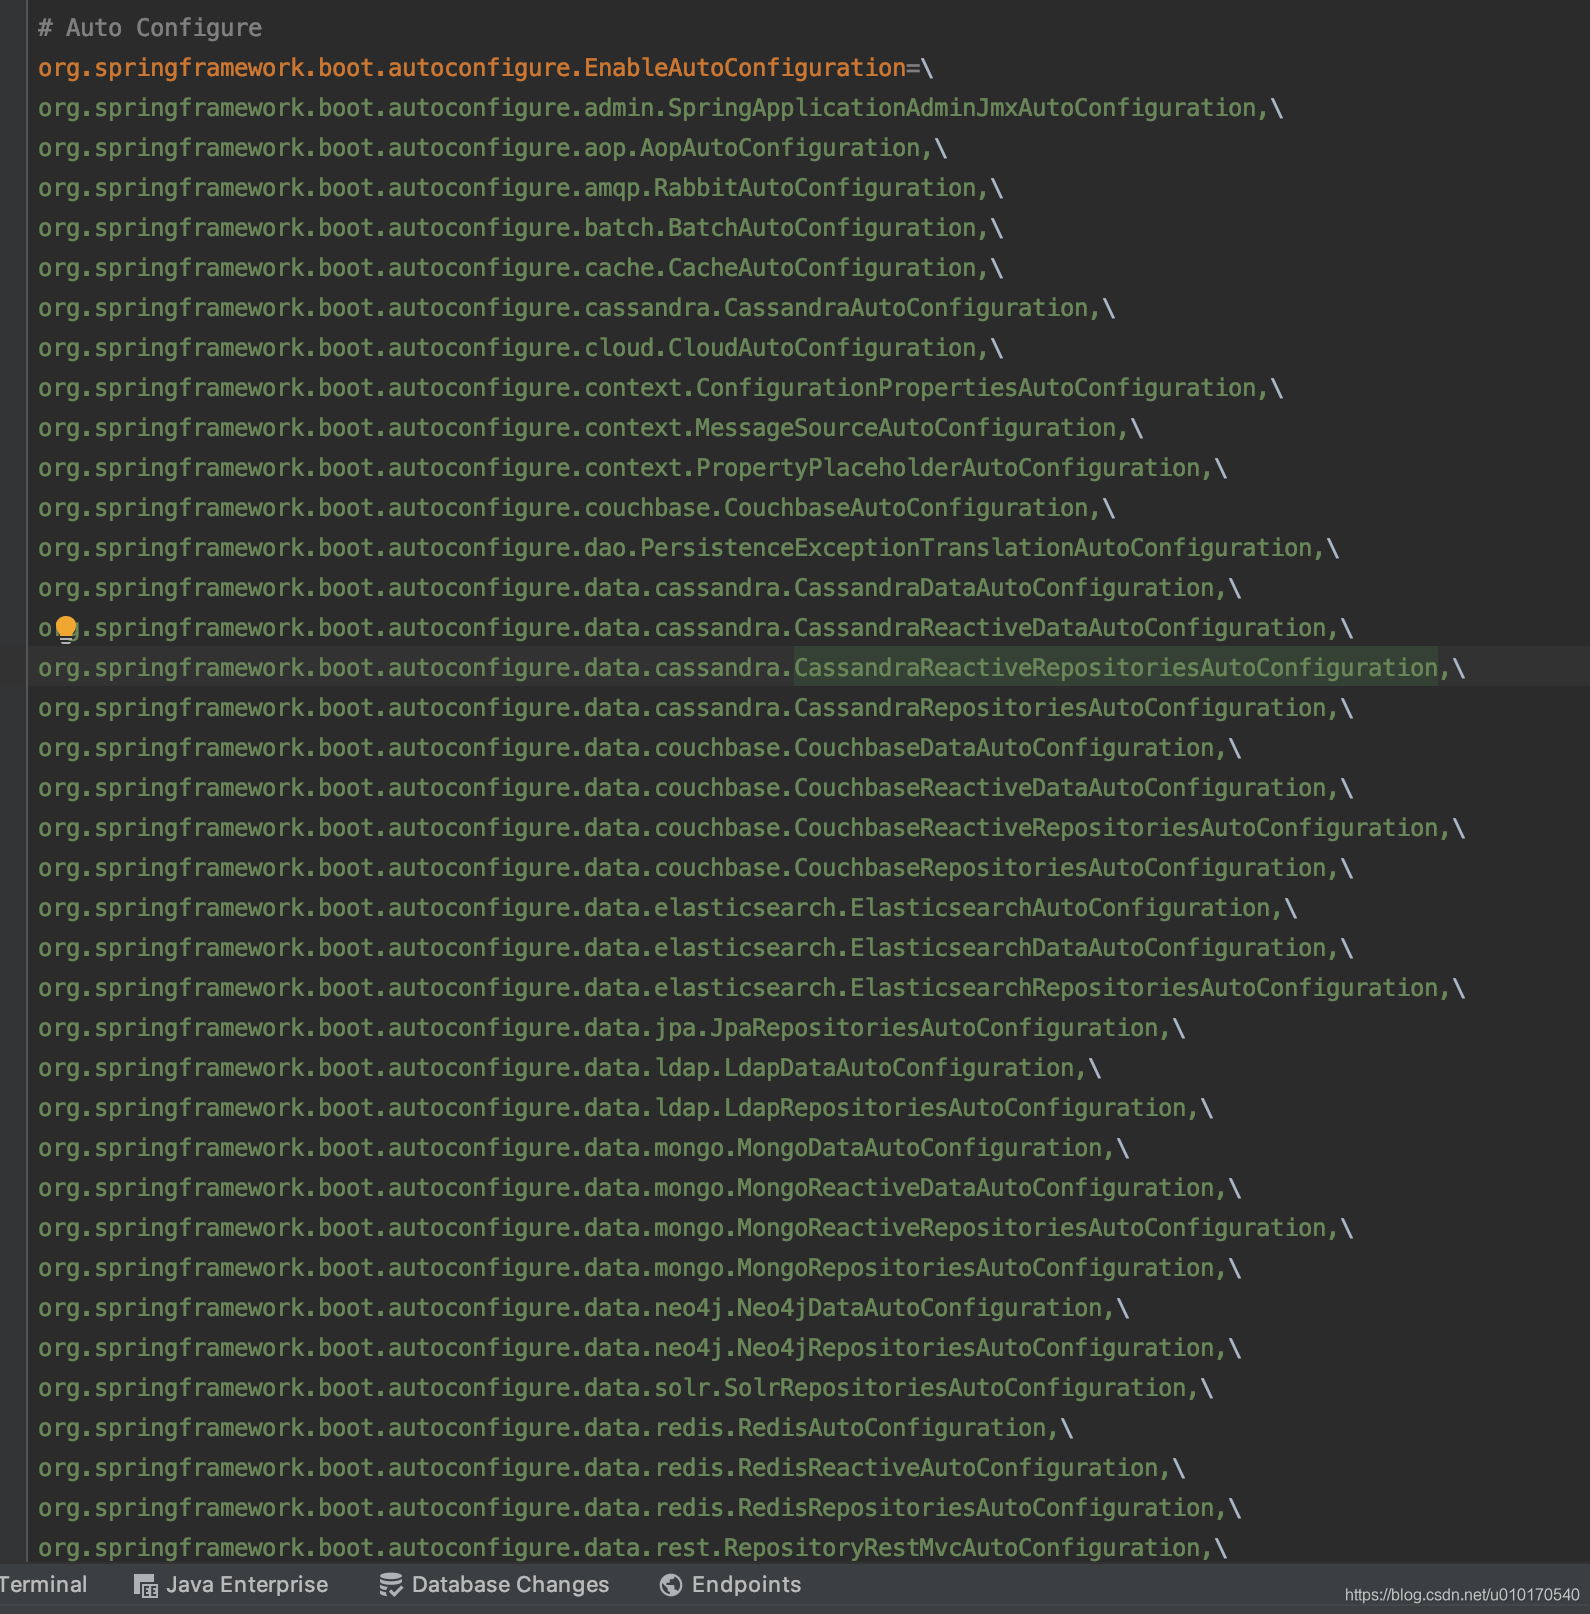Click the CassandraDataAutoConfiguration line

[x=640, y=588]
